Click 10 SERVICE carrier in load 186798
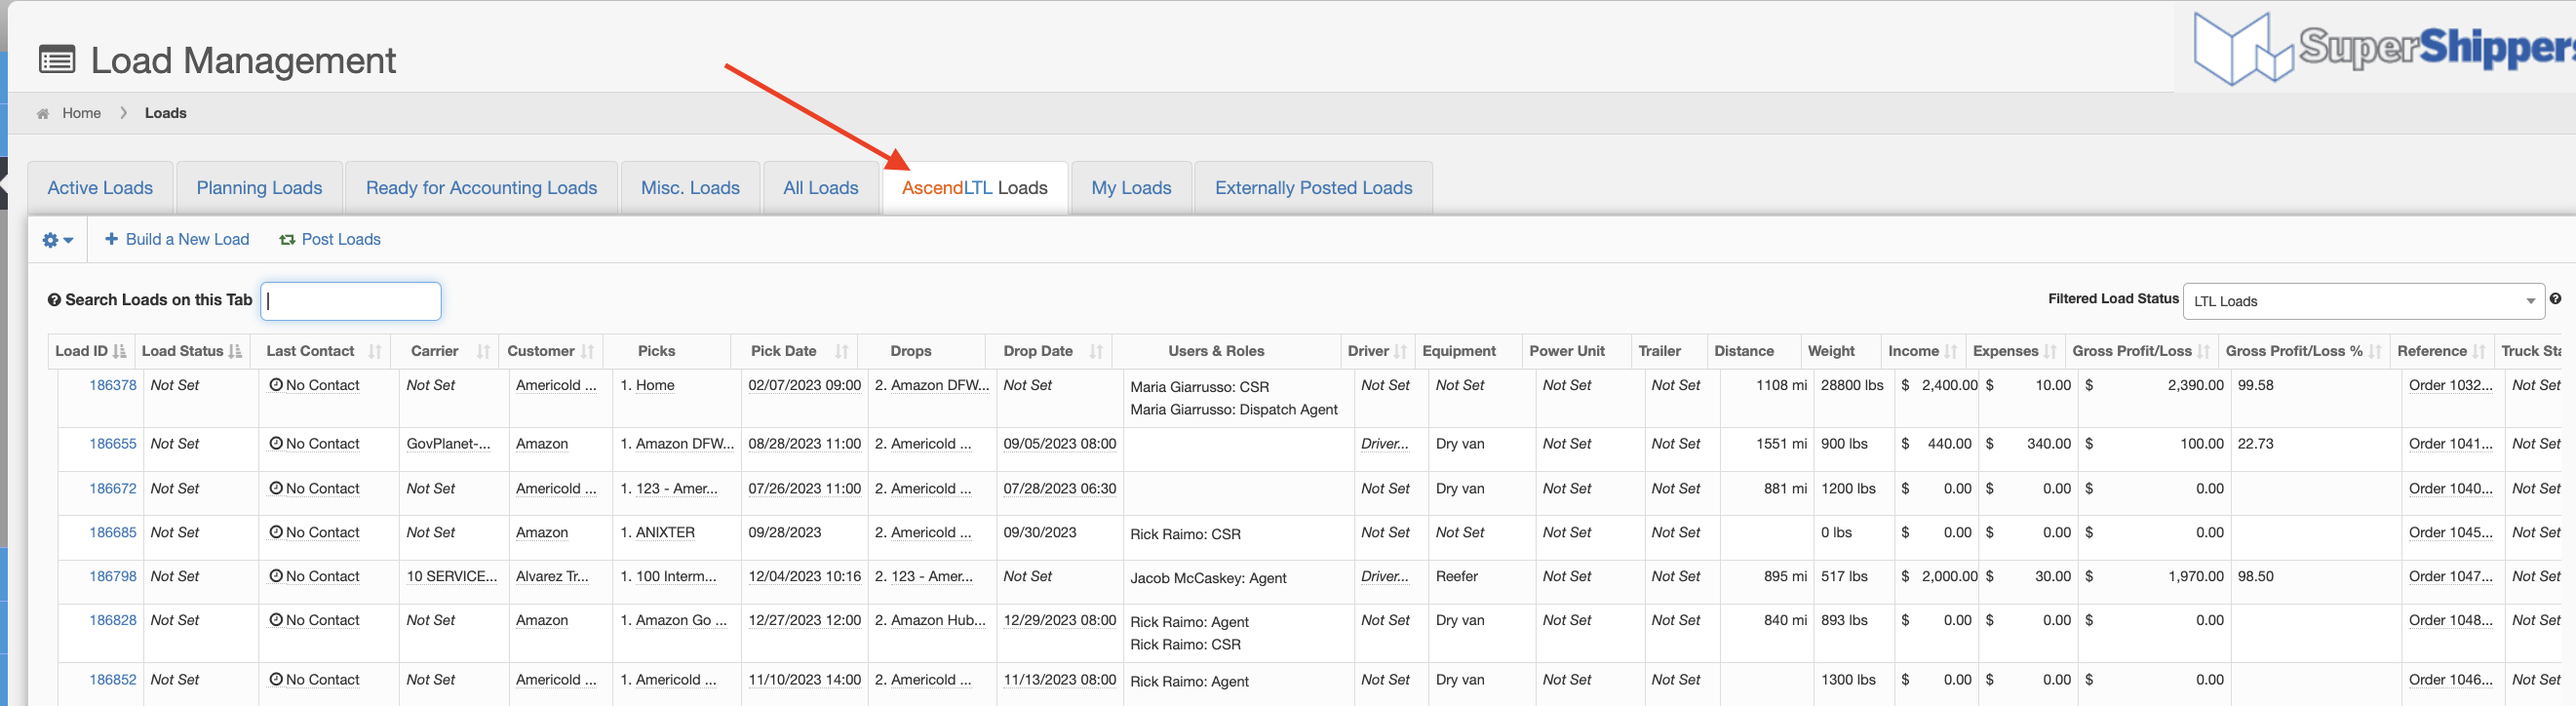Image resolution: width=2576 pixels, height=706 pixels. [451, 577]
